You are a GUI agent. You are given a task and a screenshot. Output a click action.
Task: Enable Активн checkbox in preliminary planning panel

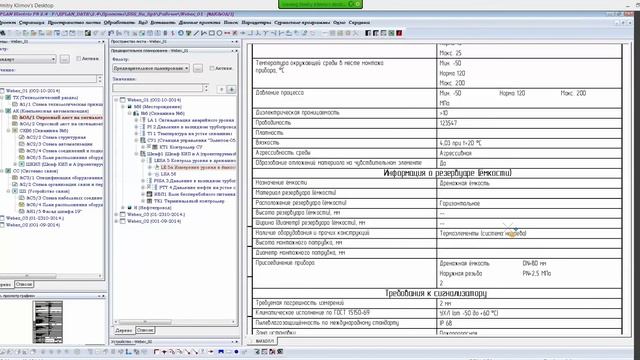click(x=211, y=68)
